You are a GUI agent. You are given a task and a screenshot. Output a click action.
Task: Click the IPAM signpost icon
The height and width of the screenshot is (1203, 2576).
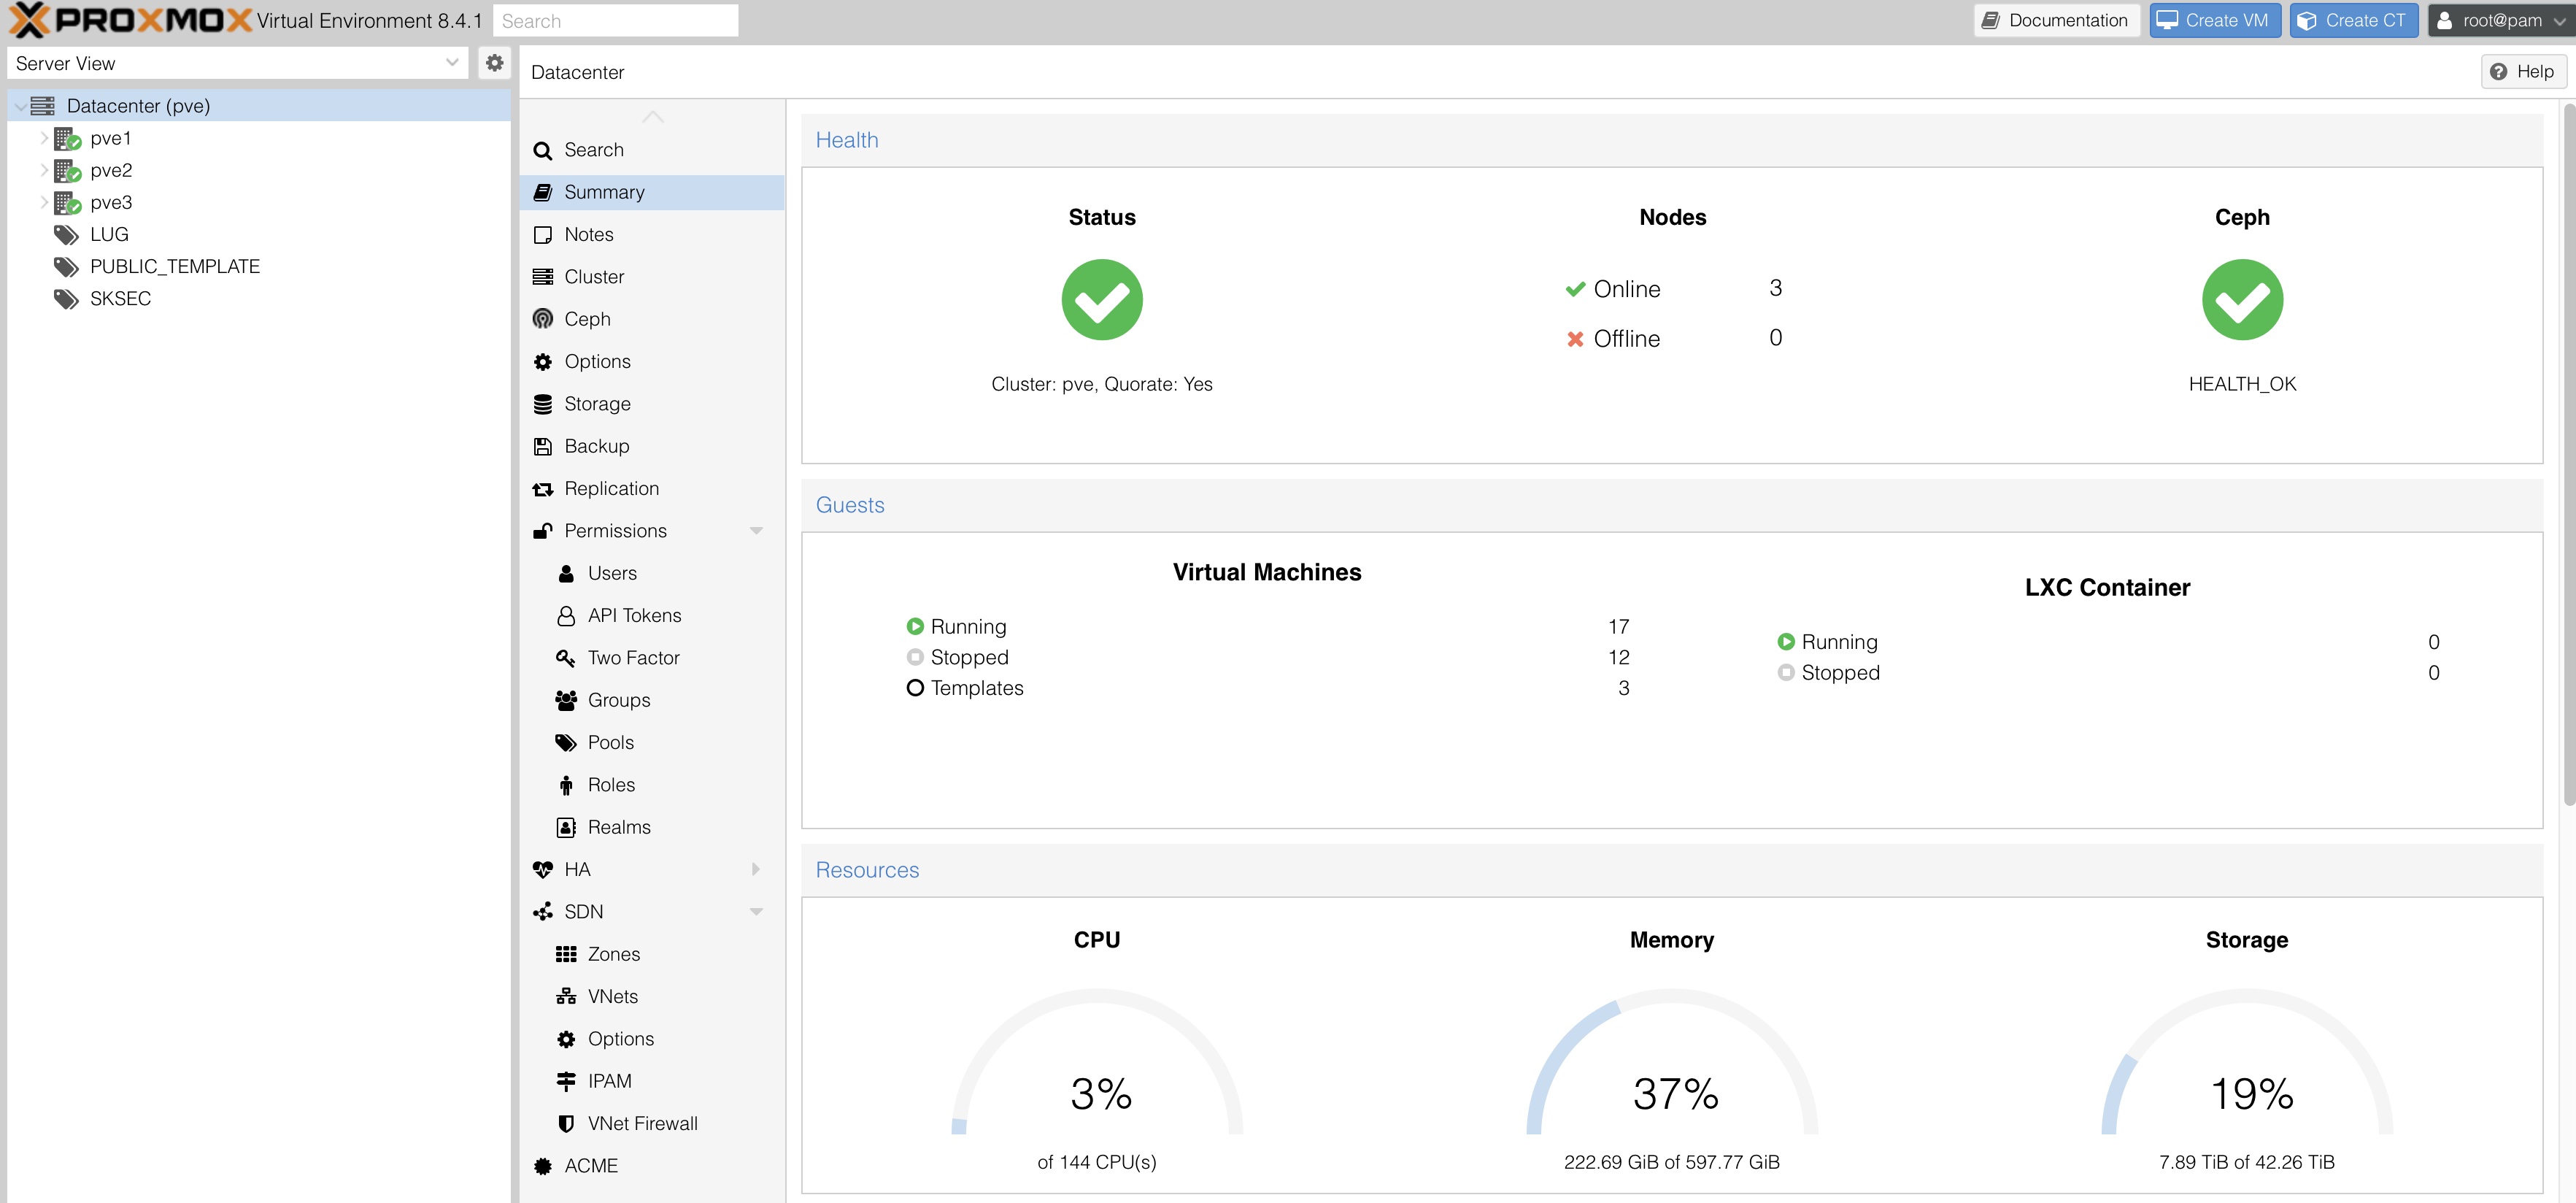[x=566, y=1081]
